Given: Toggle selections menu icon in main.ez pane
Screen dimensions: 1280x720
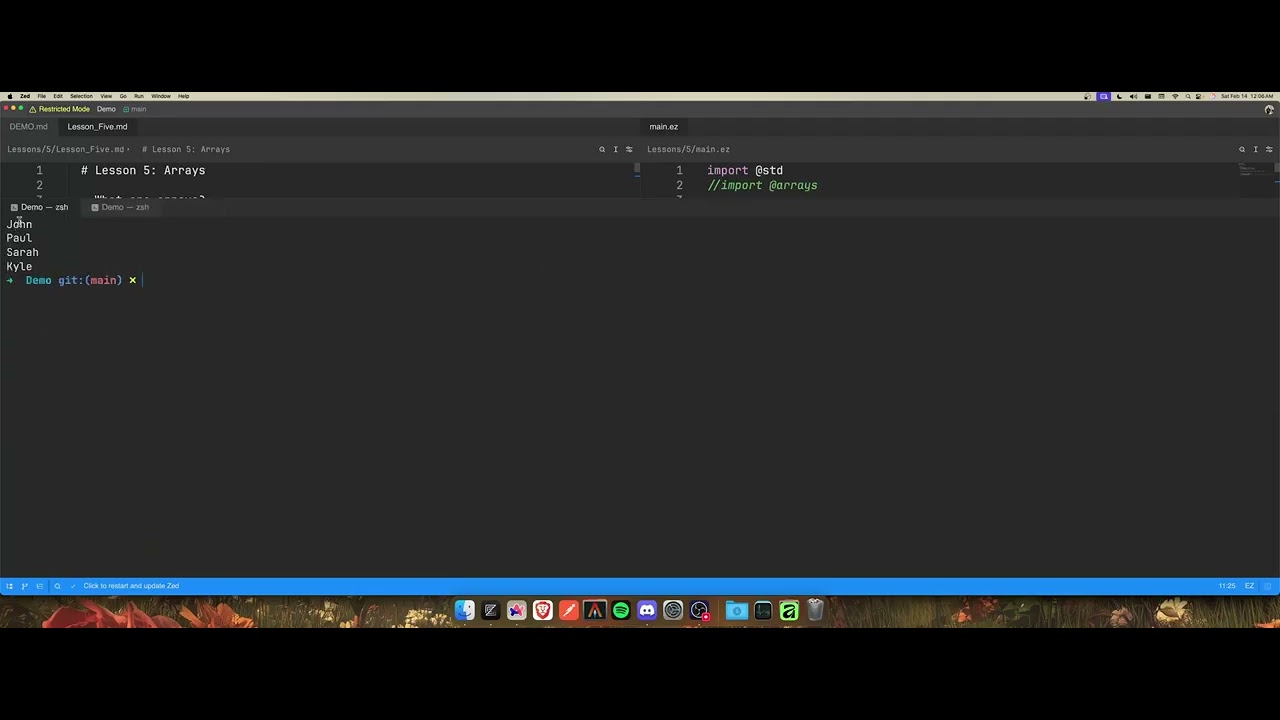Looking at the screenshot, I should (1255, 149).
